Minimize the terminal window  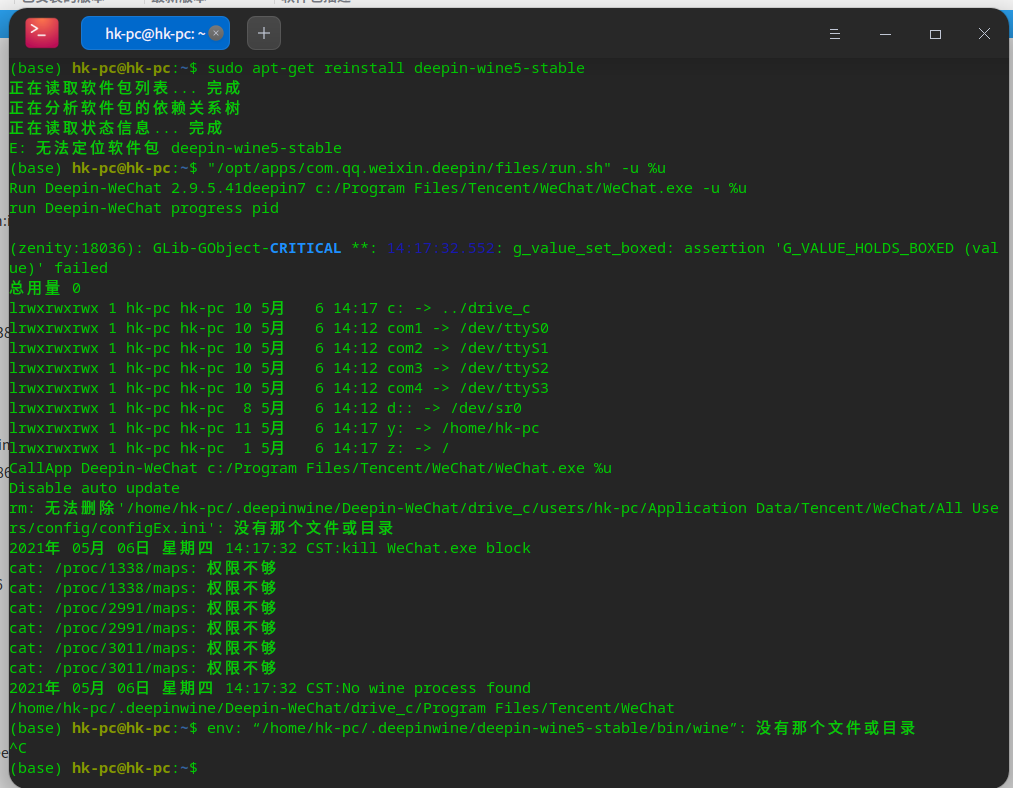[885, 34]
